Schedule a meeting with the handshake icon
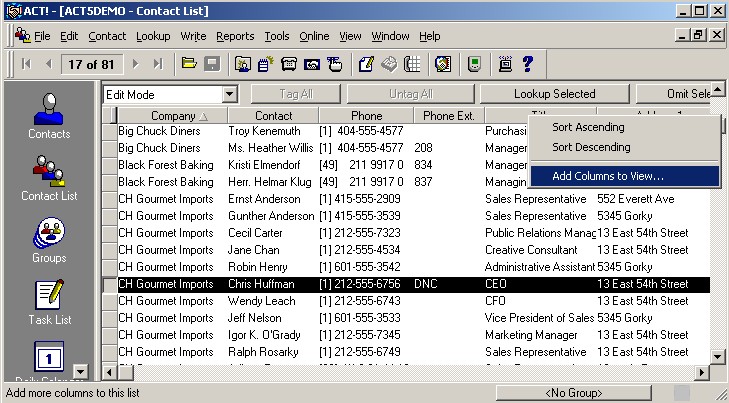The image size is (729, 403). tap(311, 64)
